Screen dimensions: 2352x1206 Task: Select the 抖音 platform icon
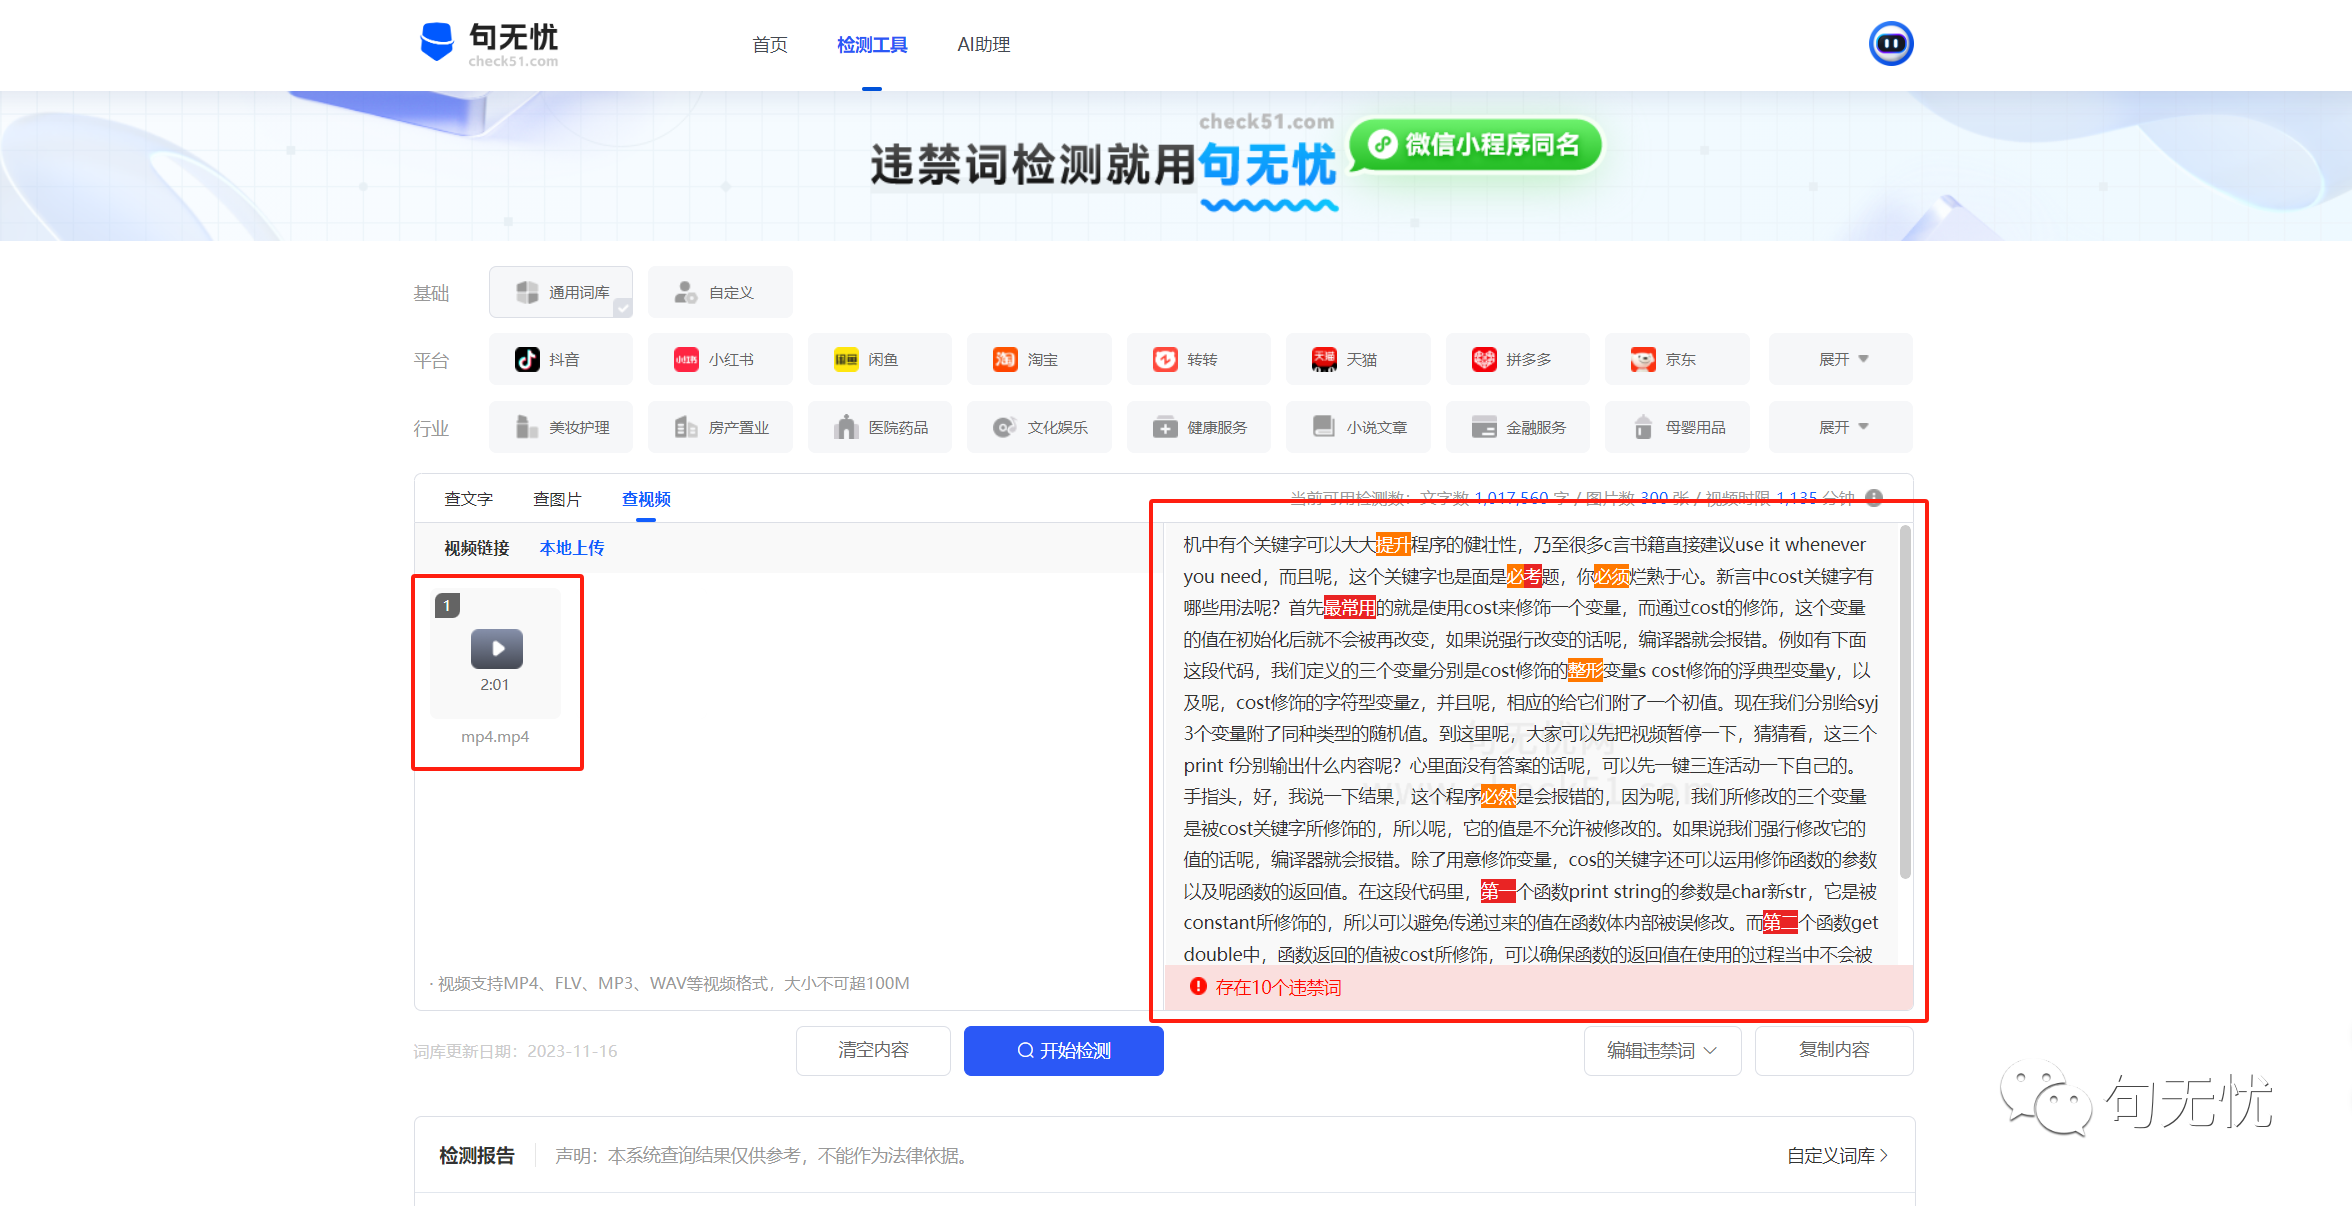[x=527, y=360]
